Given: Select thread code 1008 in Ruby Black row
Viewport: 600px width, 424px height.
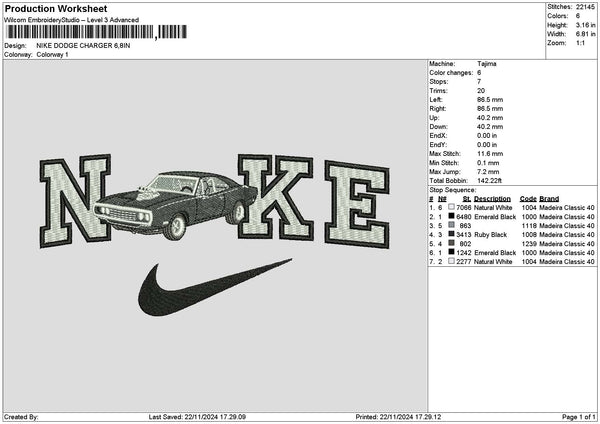Looking at the screenshot, I should pos(529,235).
